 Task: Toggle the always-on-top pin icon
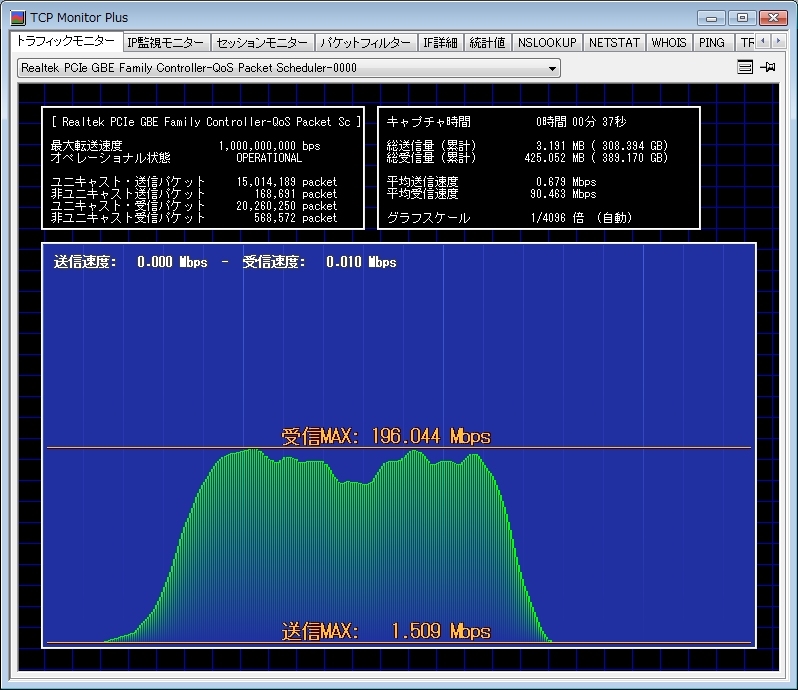(x=768, y=68)
